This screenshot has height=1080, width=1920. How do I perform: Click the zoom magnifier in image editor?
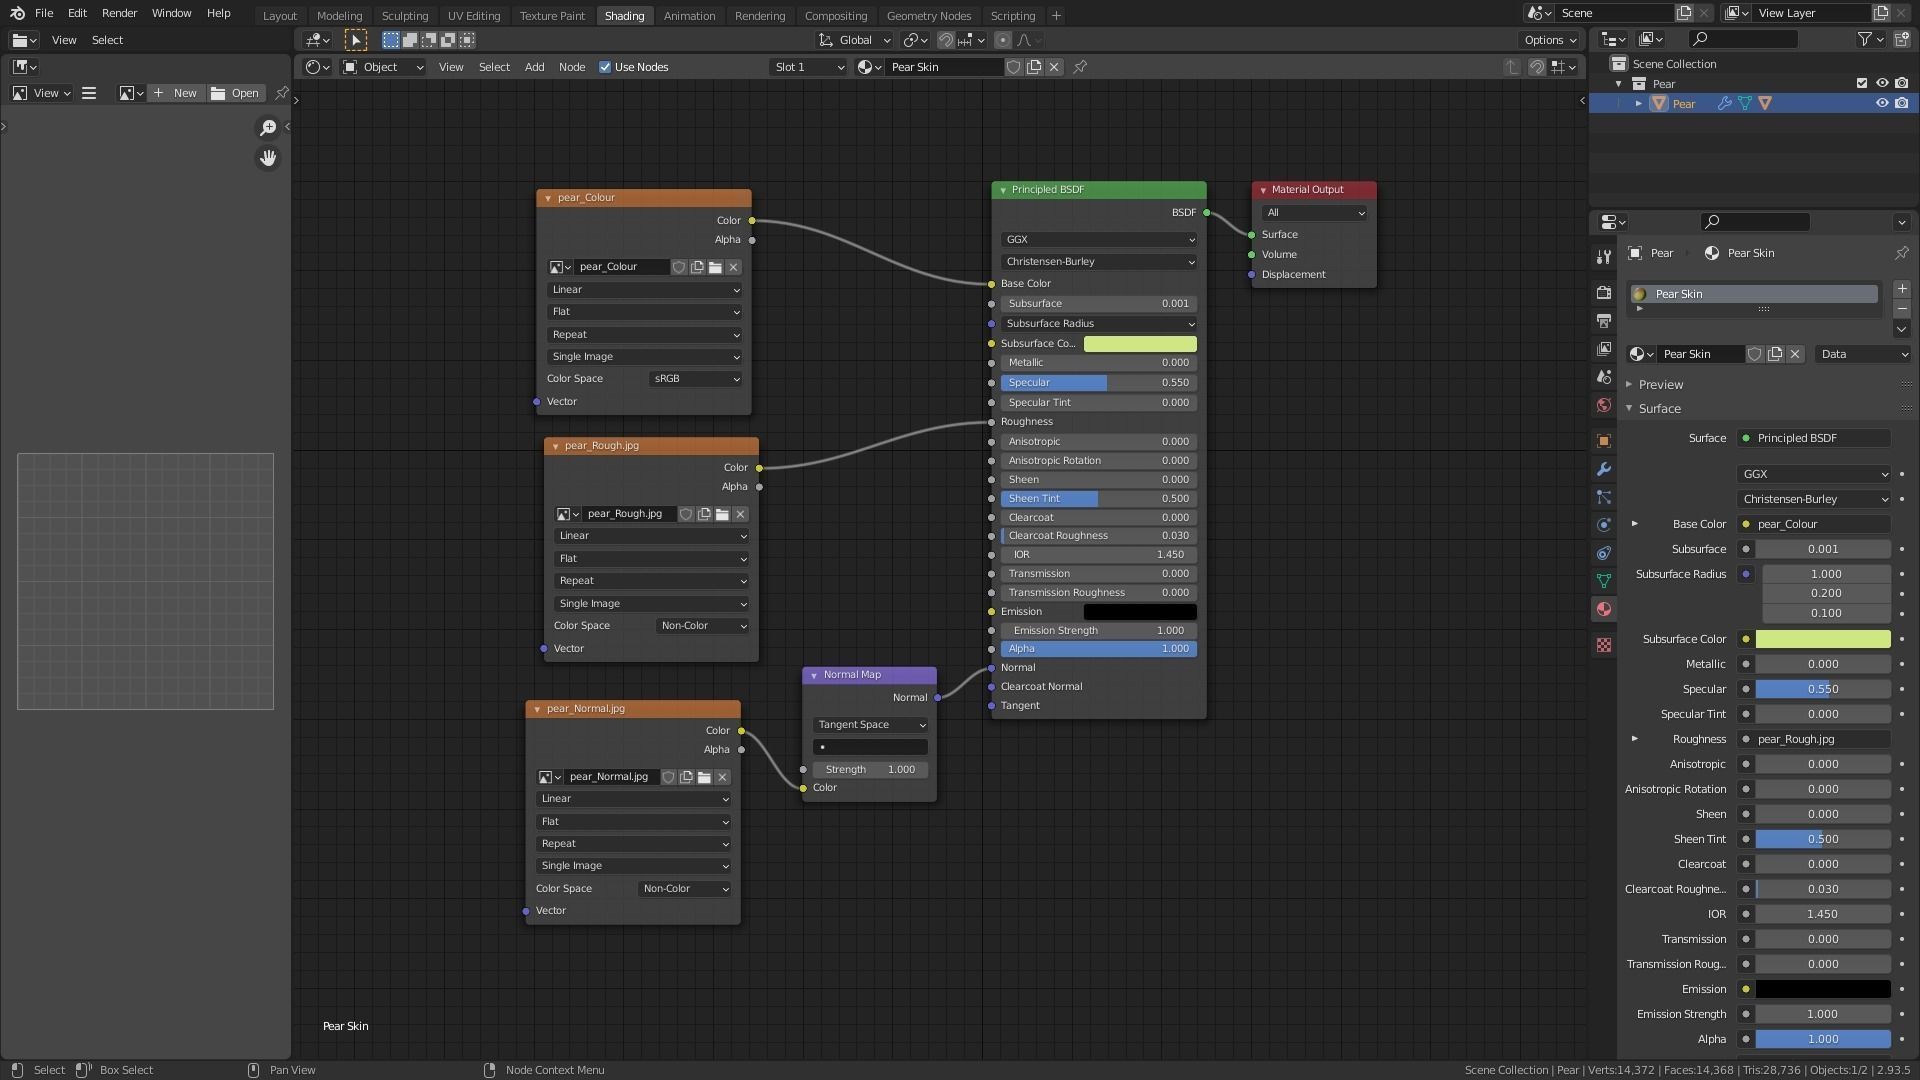267,128
